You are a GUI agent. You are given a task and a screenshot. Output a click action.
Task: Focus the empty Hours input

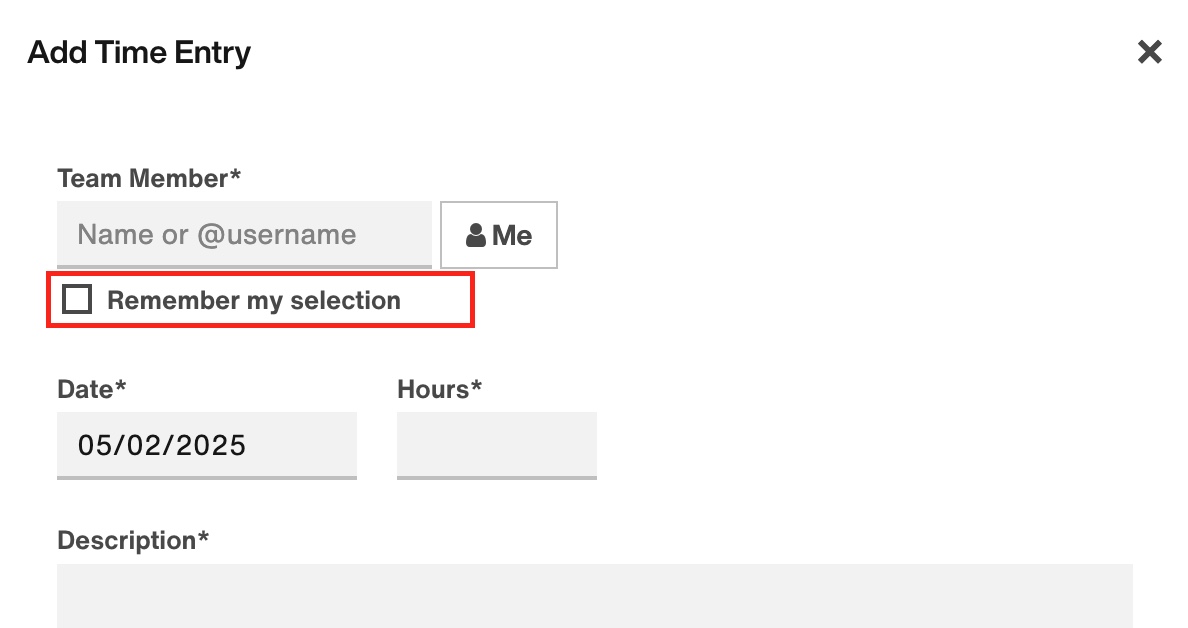pyautogui.click(x=497, y=445)
